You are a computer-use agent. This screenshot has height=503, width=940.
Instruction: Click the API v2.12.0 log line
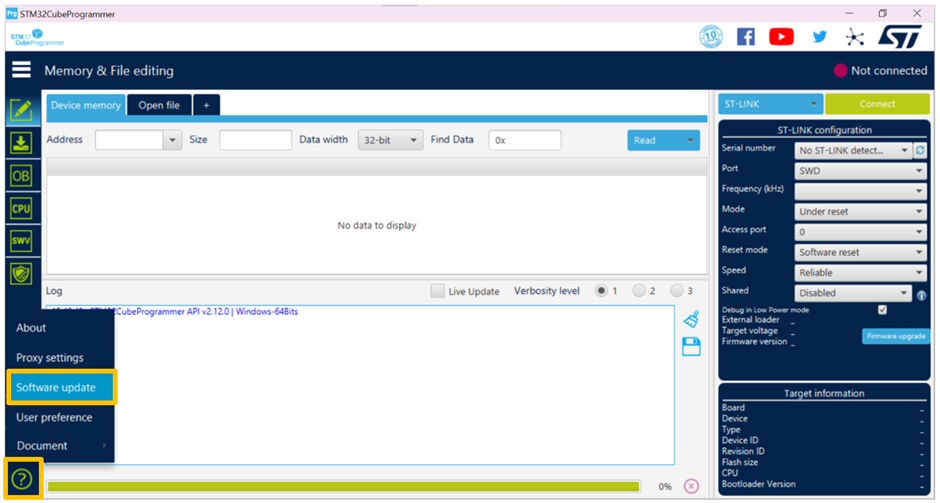(x=175, y=312)
